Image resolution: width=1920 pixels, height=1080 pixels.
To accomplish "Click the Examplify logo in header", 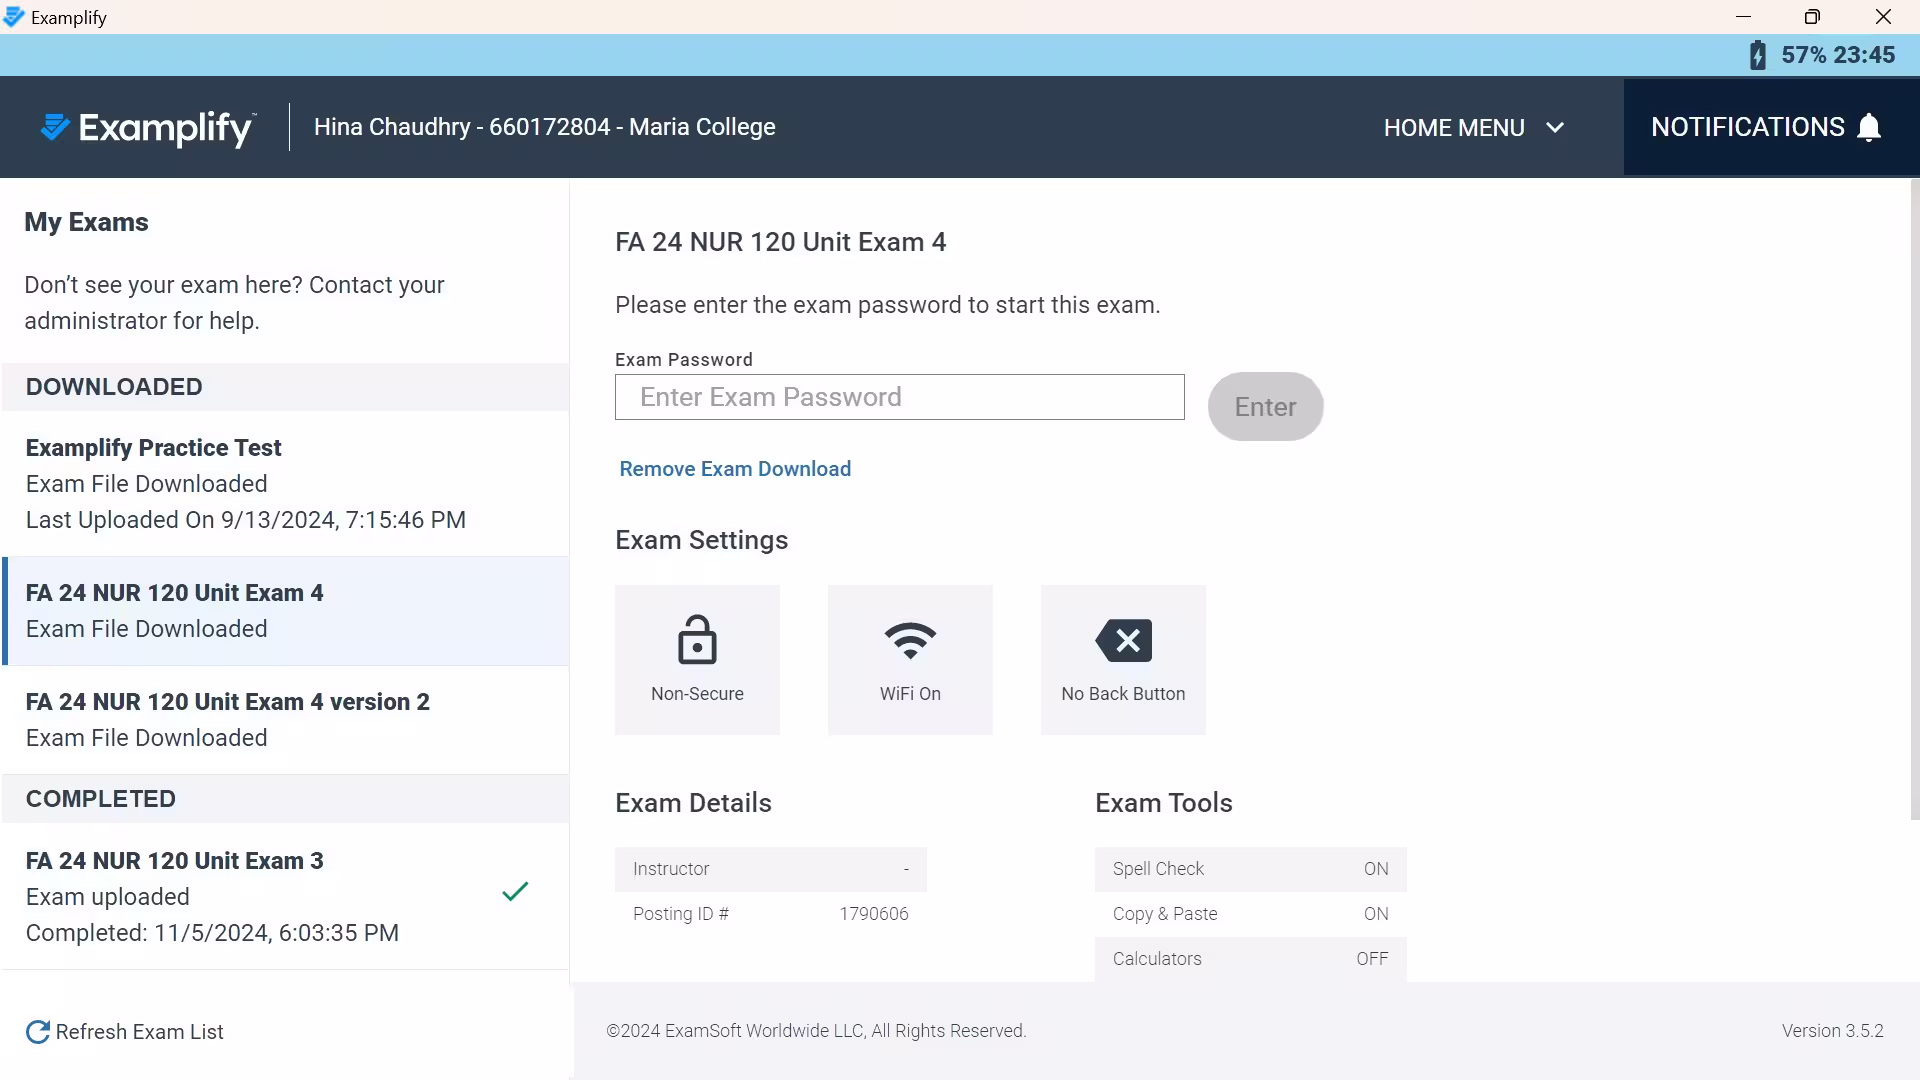I will 148,128.
